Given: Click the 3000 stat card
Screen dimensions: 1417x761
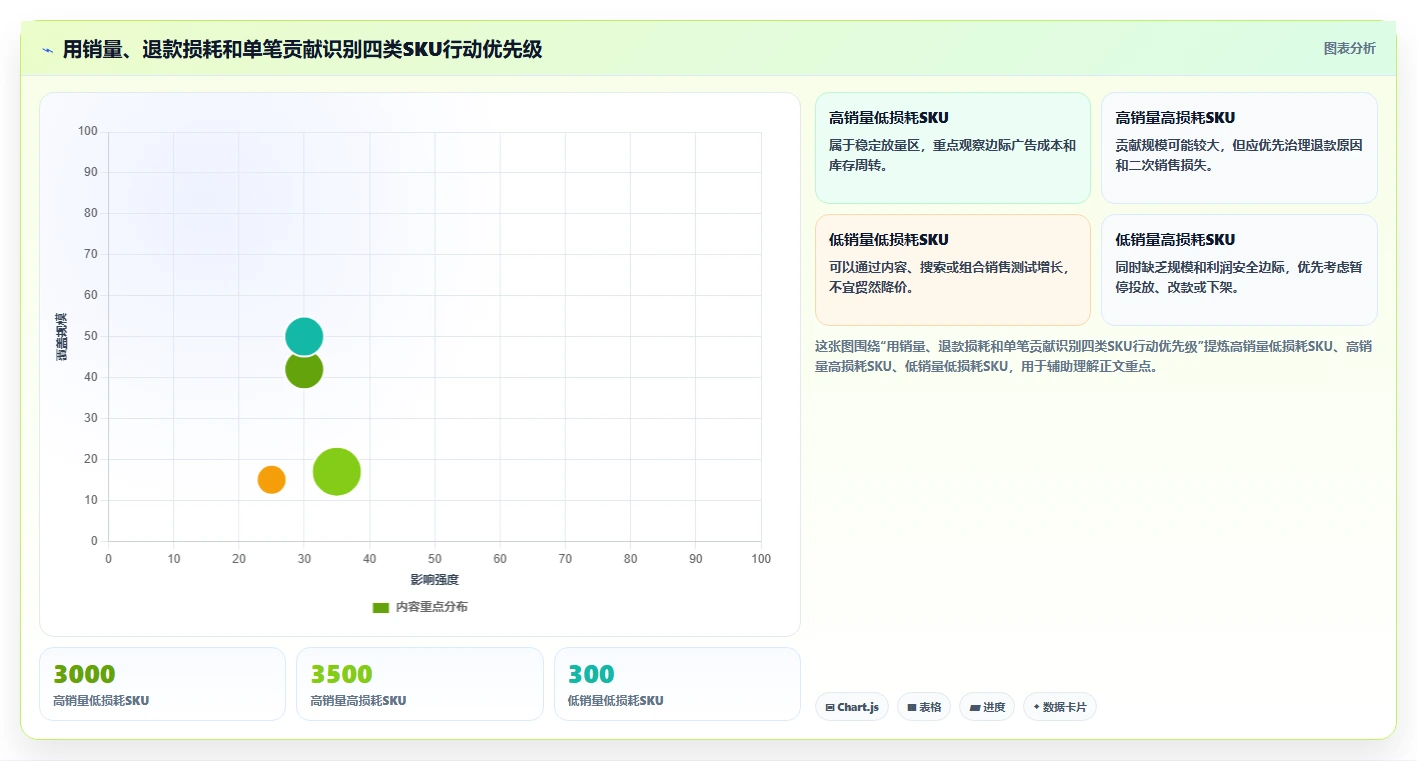Looking at the screenshot, I should point(162,684).
